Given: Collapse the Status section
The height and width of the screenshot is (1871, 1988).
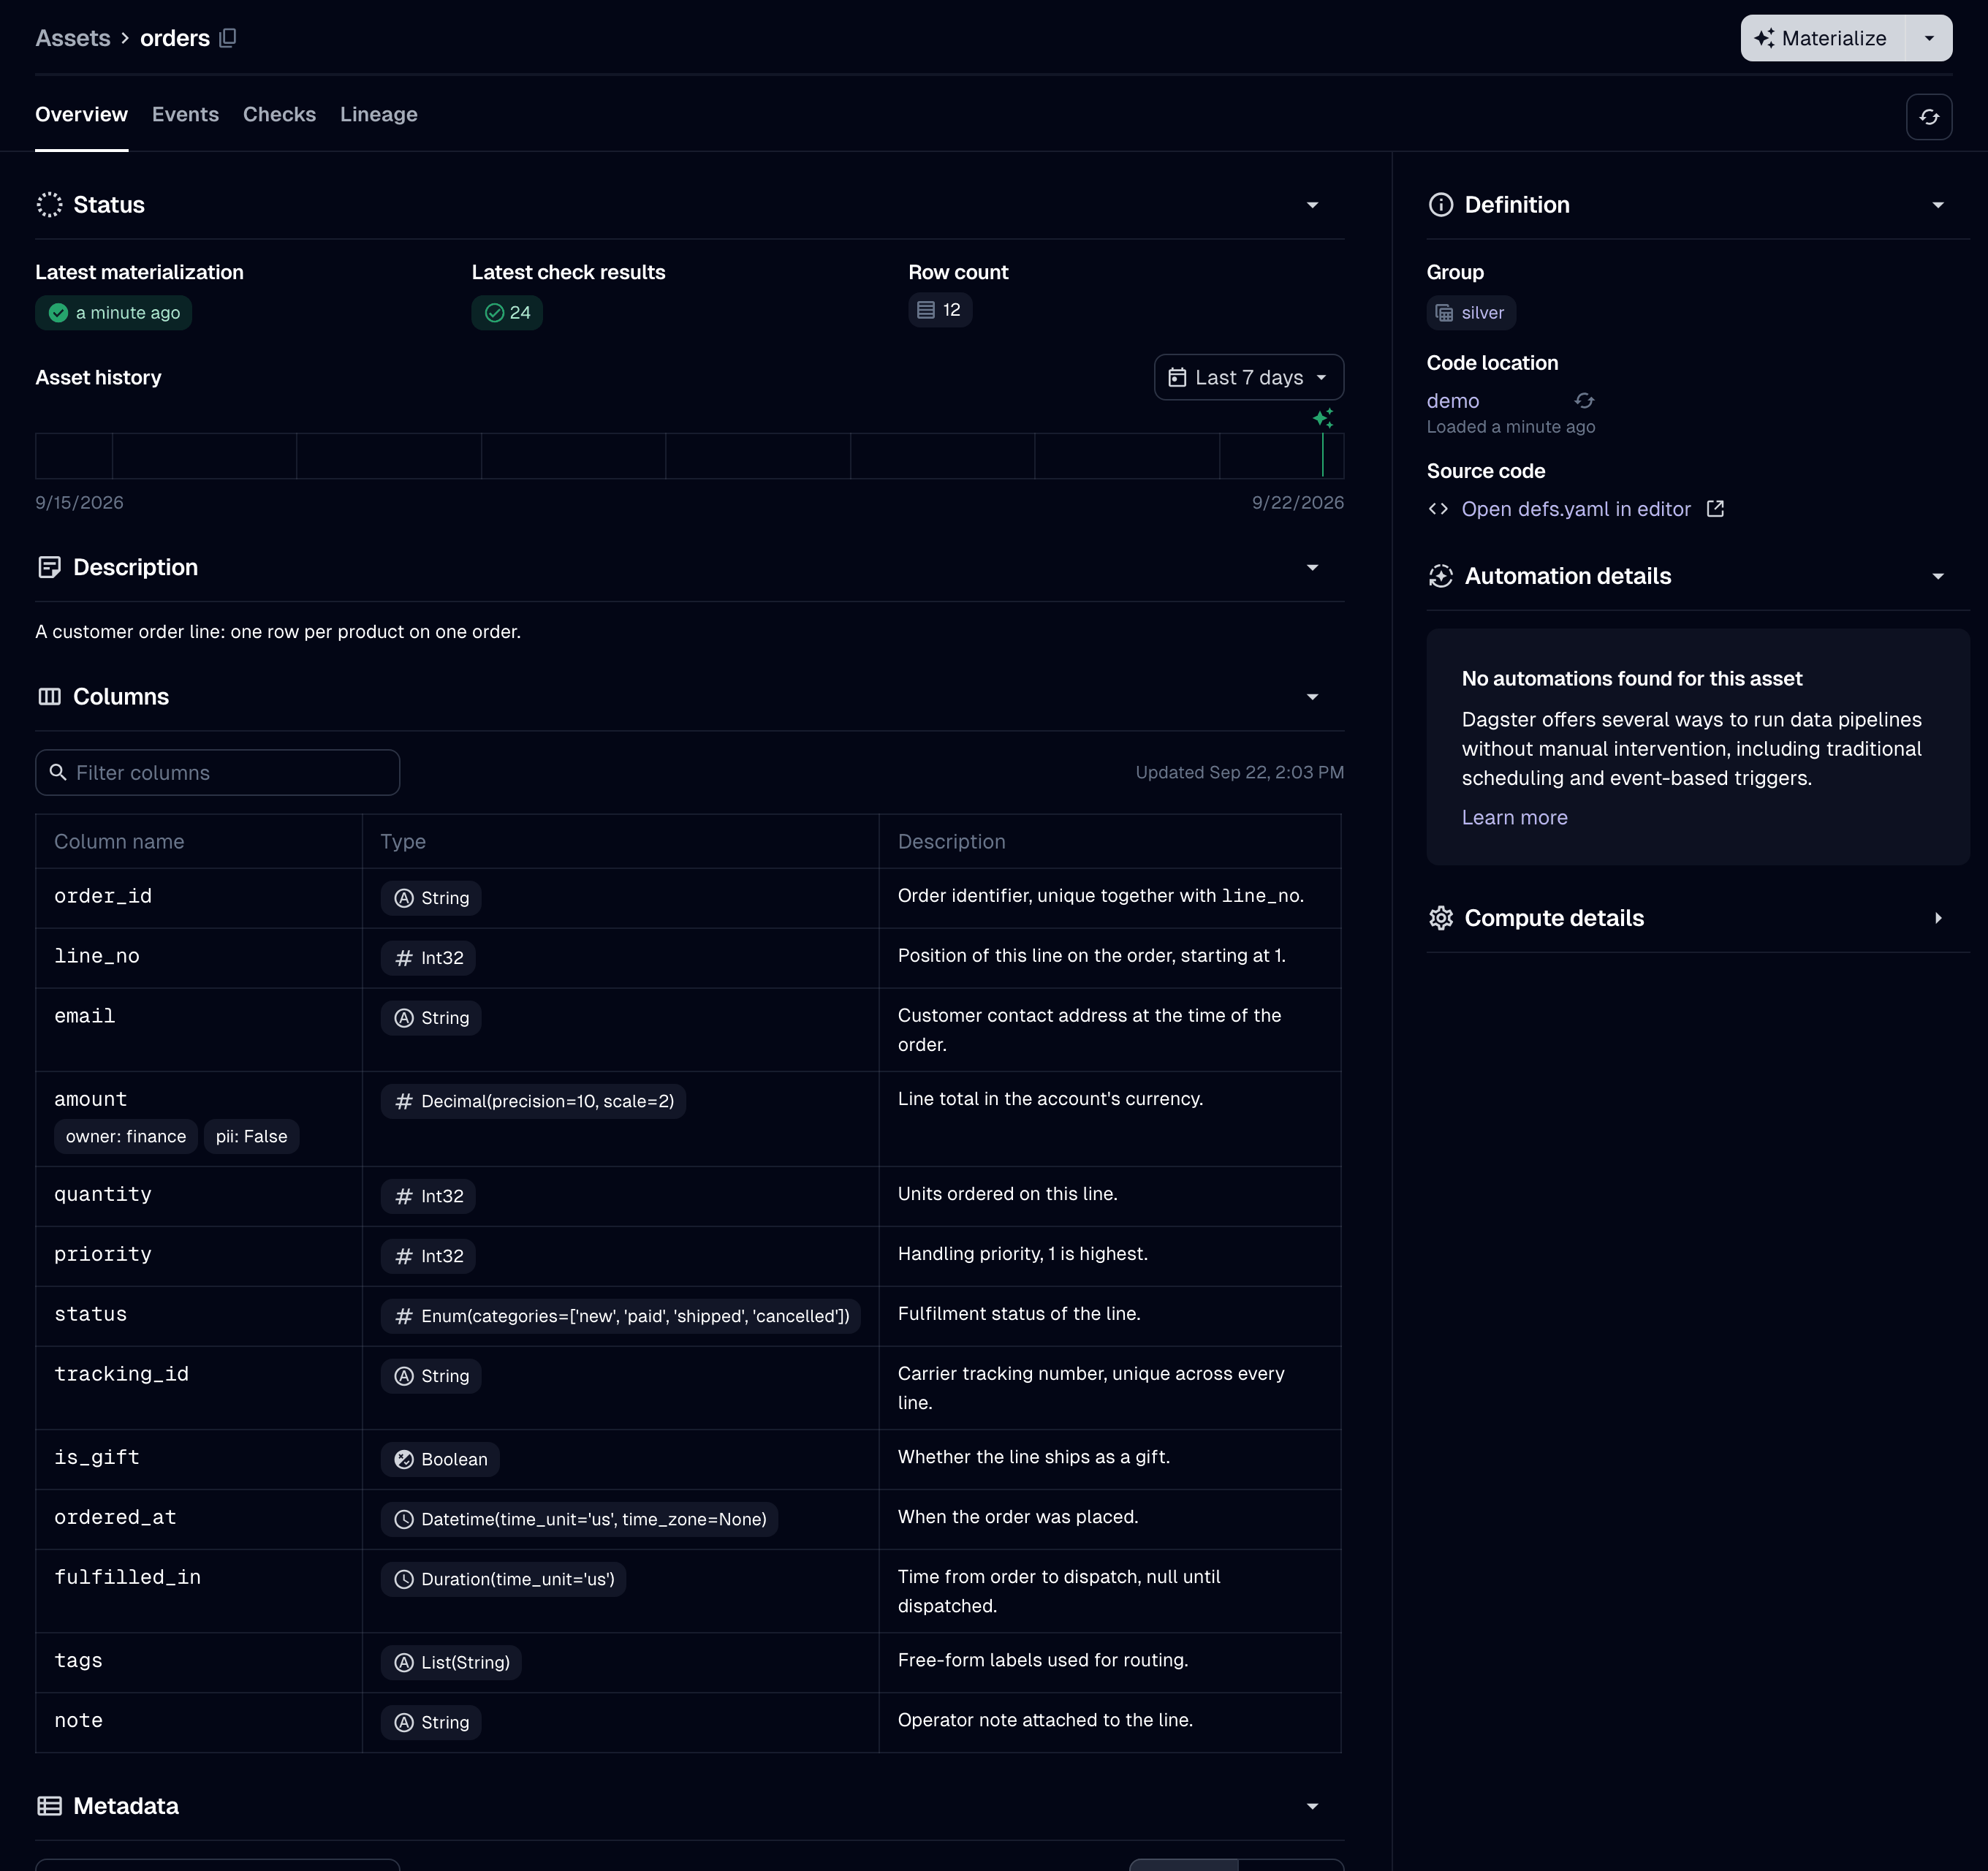Looking at the screenshot, I should [1313, 205].
